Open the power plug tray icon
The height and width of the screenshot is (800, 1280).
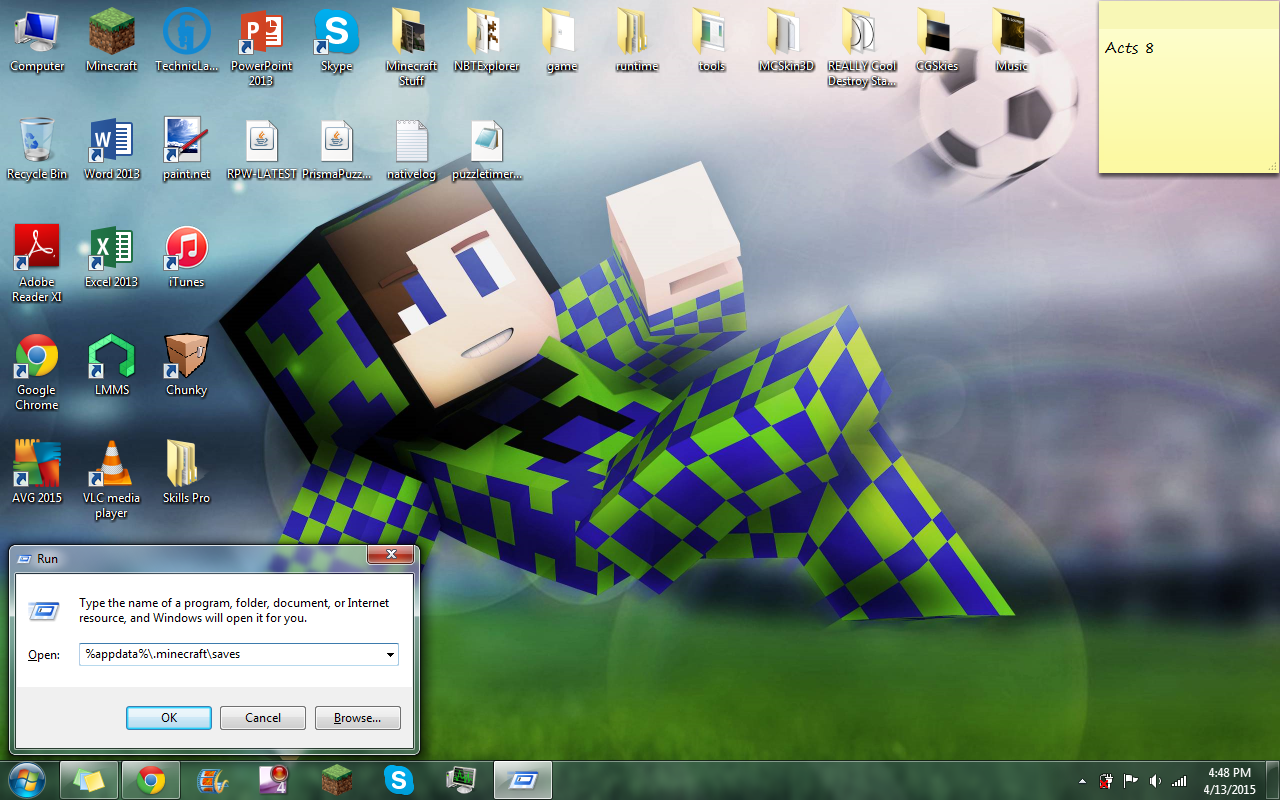coord(1106,781)
